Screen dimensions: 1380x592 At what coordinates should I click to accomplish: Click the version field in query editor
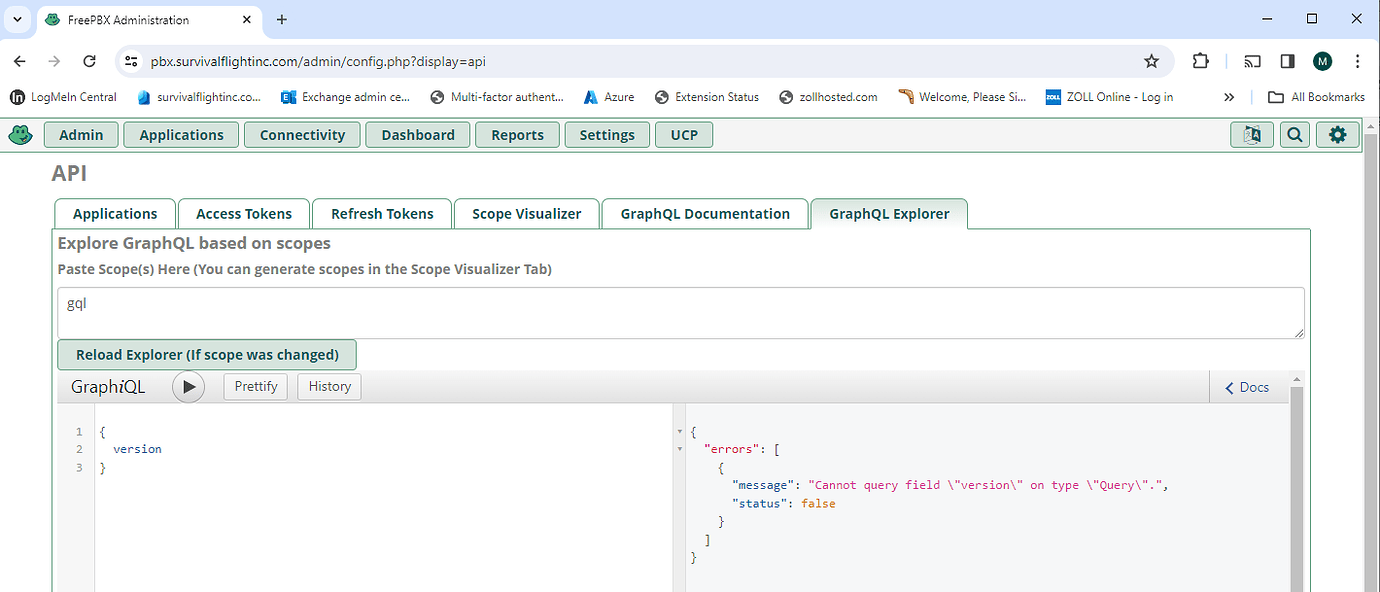[x=137, y=449]
